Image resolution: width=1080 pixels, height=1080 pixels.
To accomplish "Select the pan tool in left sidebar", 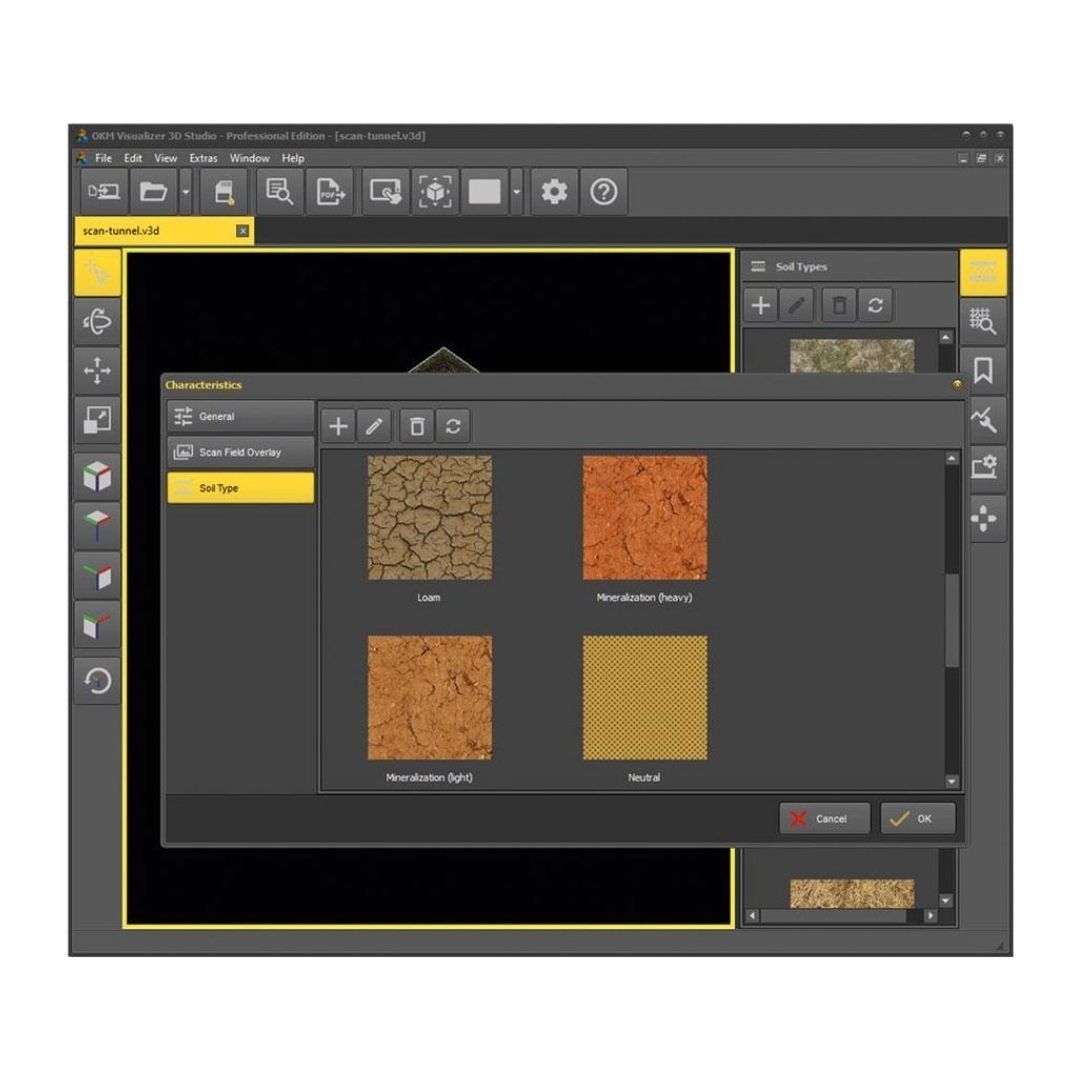I will 96,372.
